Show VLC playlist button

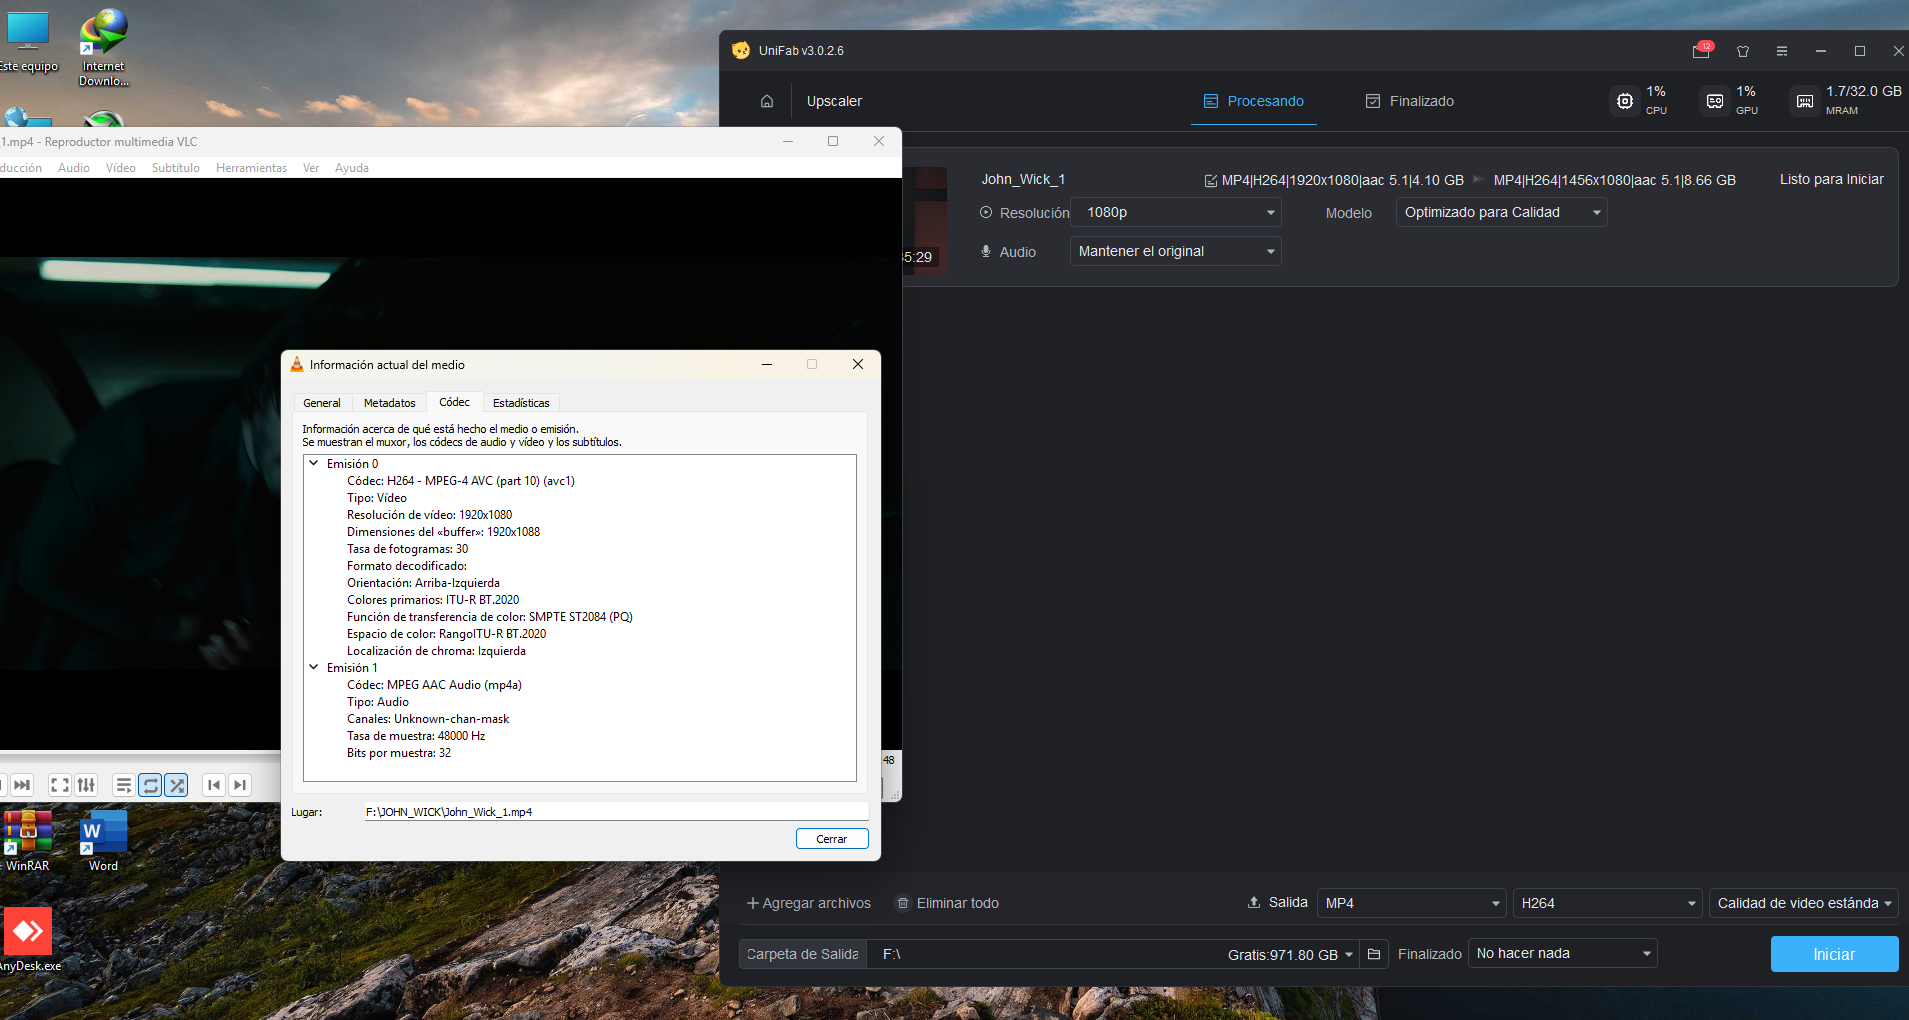pyautogui.click(x=123, y=785)
